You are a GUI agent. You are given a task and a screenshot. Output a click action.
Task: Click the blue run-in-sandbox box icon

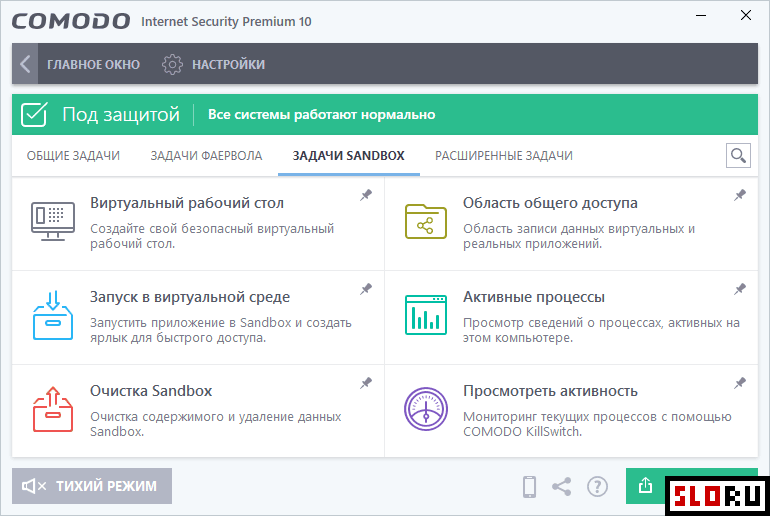[53, 315]
